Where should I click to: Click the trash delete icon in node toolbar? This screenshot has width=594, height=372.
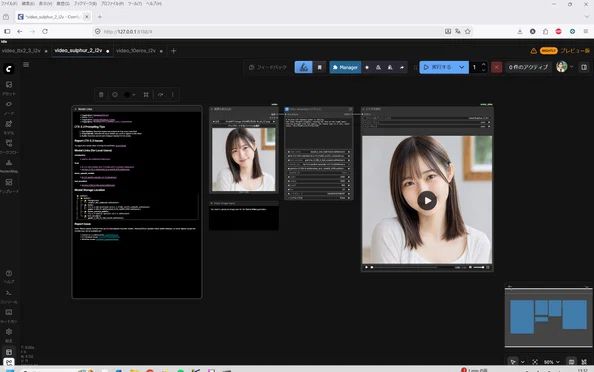[x=101, y=95]
